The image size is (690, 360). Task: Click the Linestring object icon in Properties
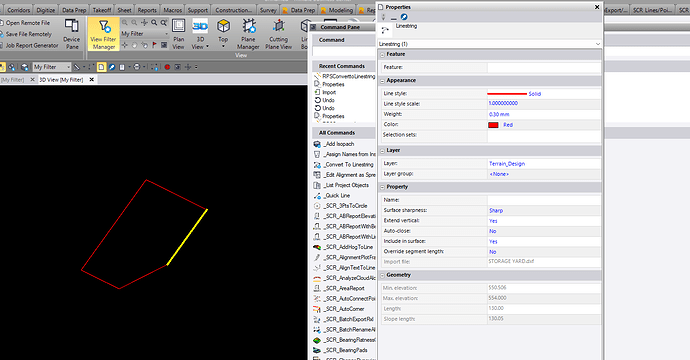pyautogui.click(x=385, y=30)
